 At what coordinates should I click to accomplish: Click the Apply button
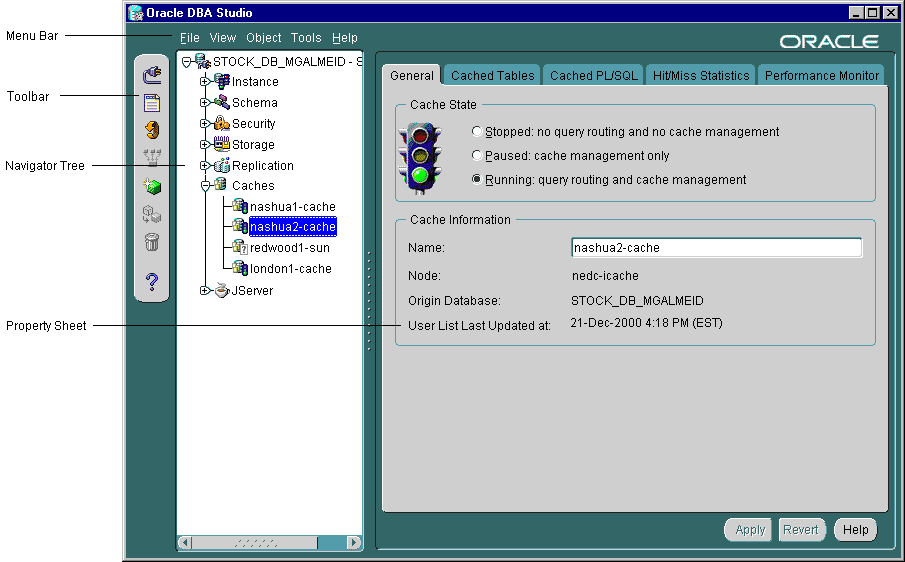[750, 530]
